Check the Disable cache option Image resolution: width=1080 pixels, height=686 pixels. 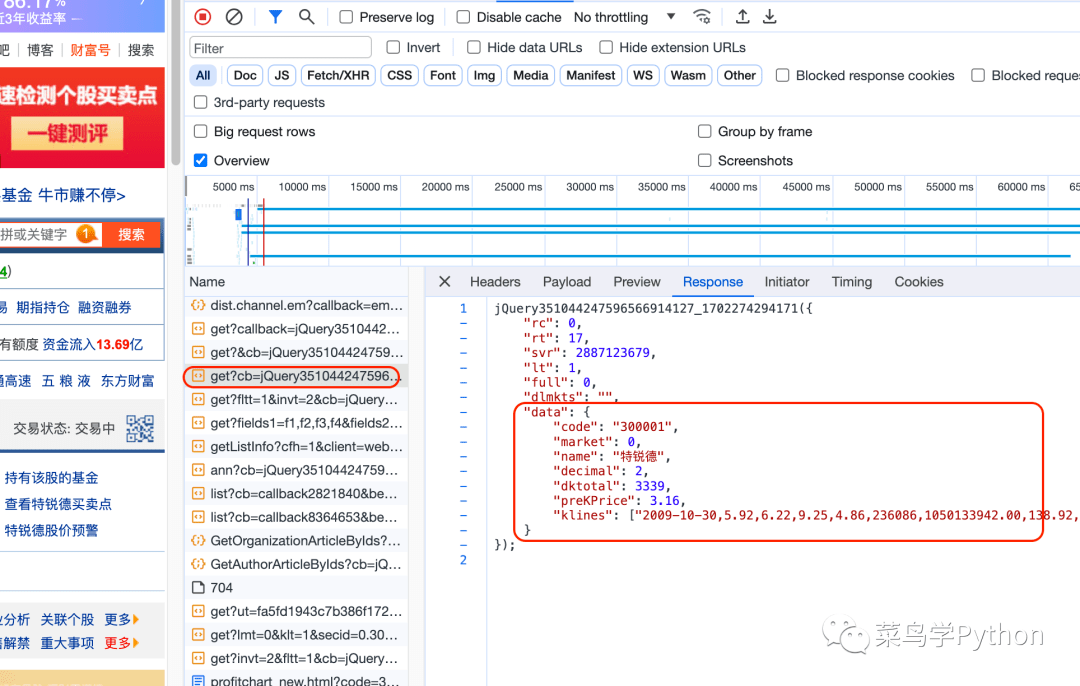pyautogui.click(x=463, y=17)
